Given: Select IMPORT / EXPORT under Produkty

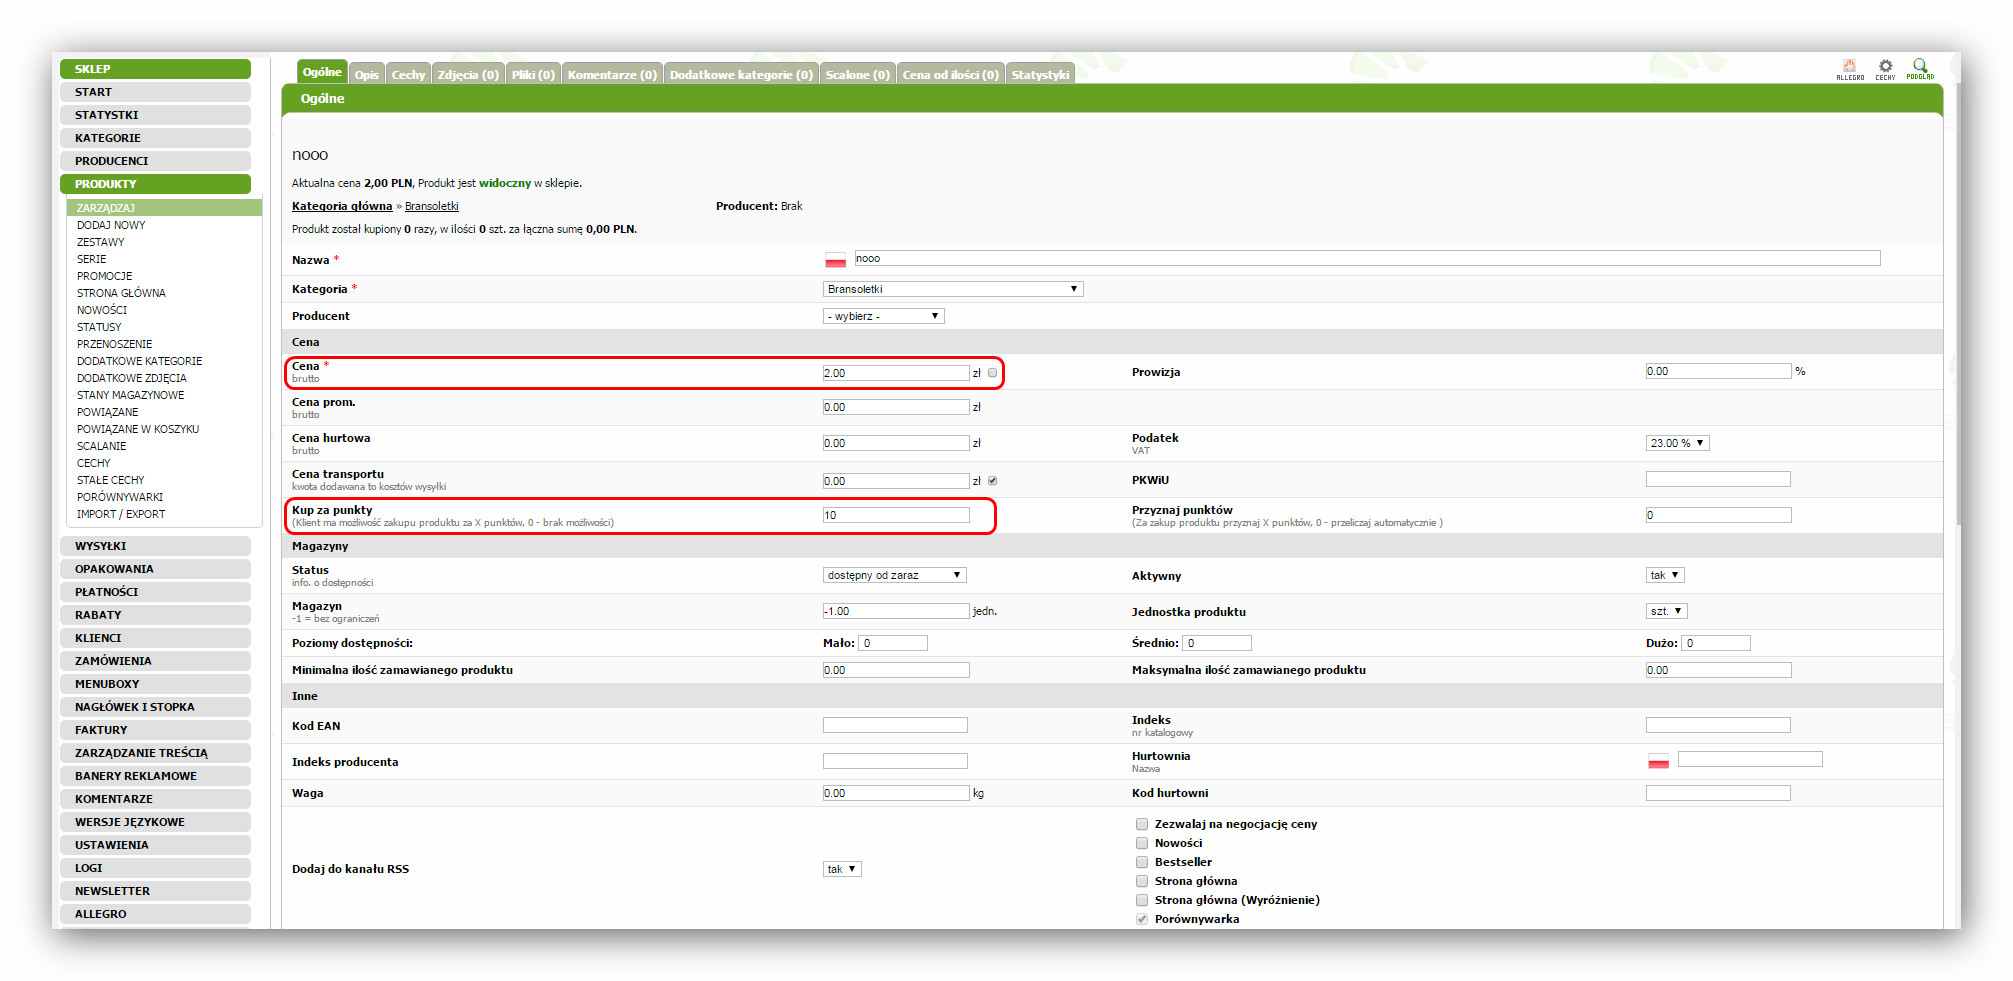Looking at the screenshot, I should coord(121,514).
